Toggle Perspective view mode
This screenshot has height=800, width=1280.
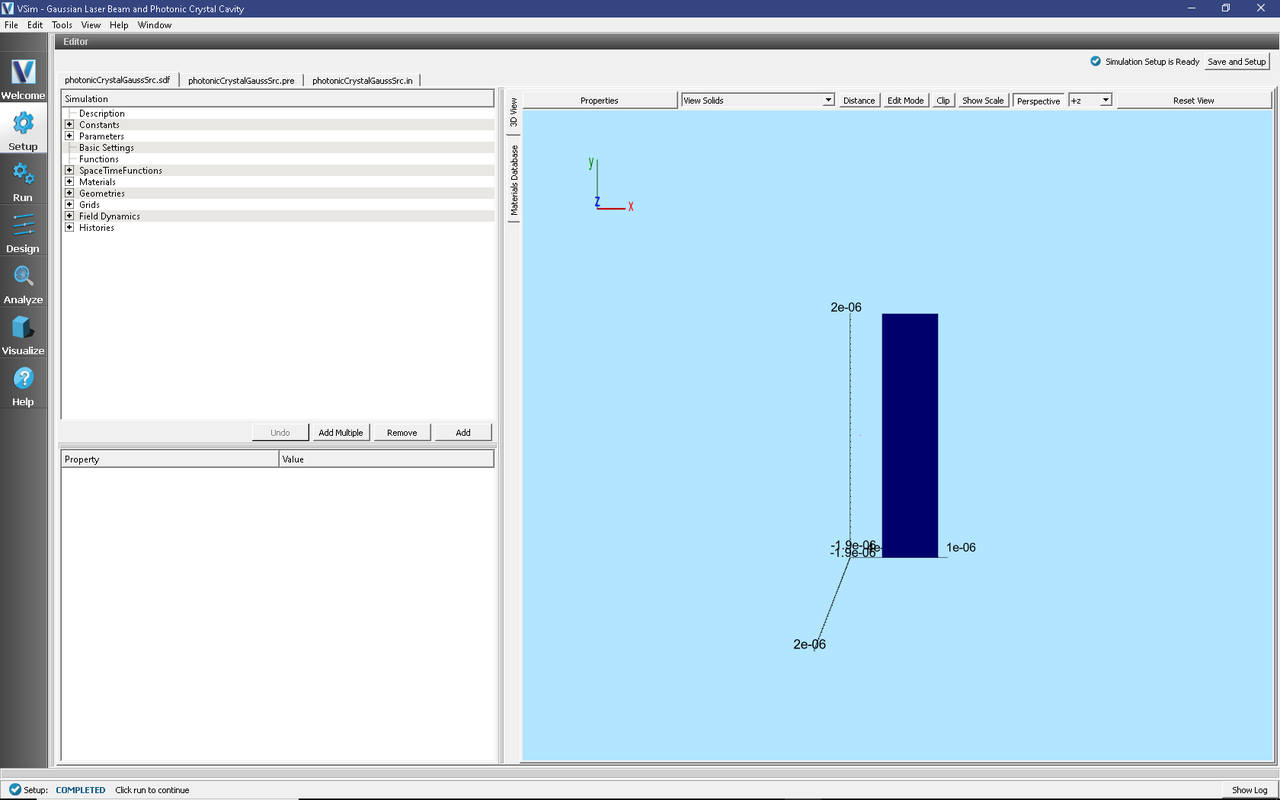click(x=1038, y=100)
